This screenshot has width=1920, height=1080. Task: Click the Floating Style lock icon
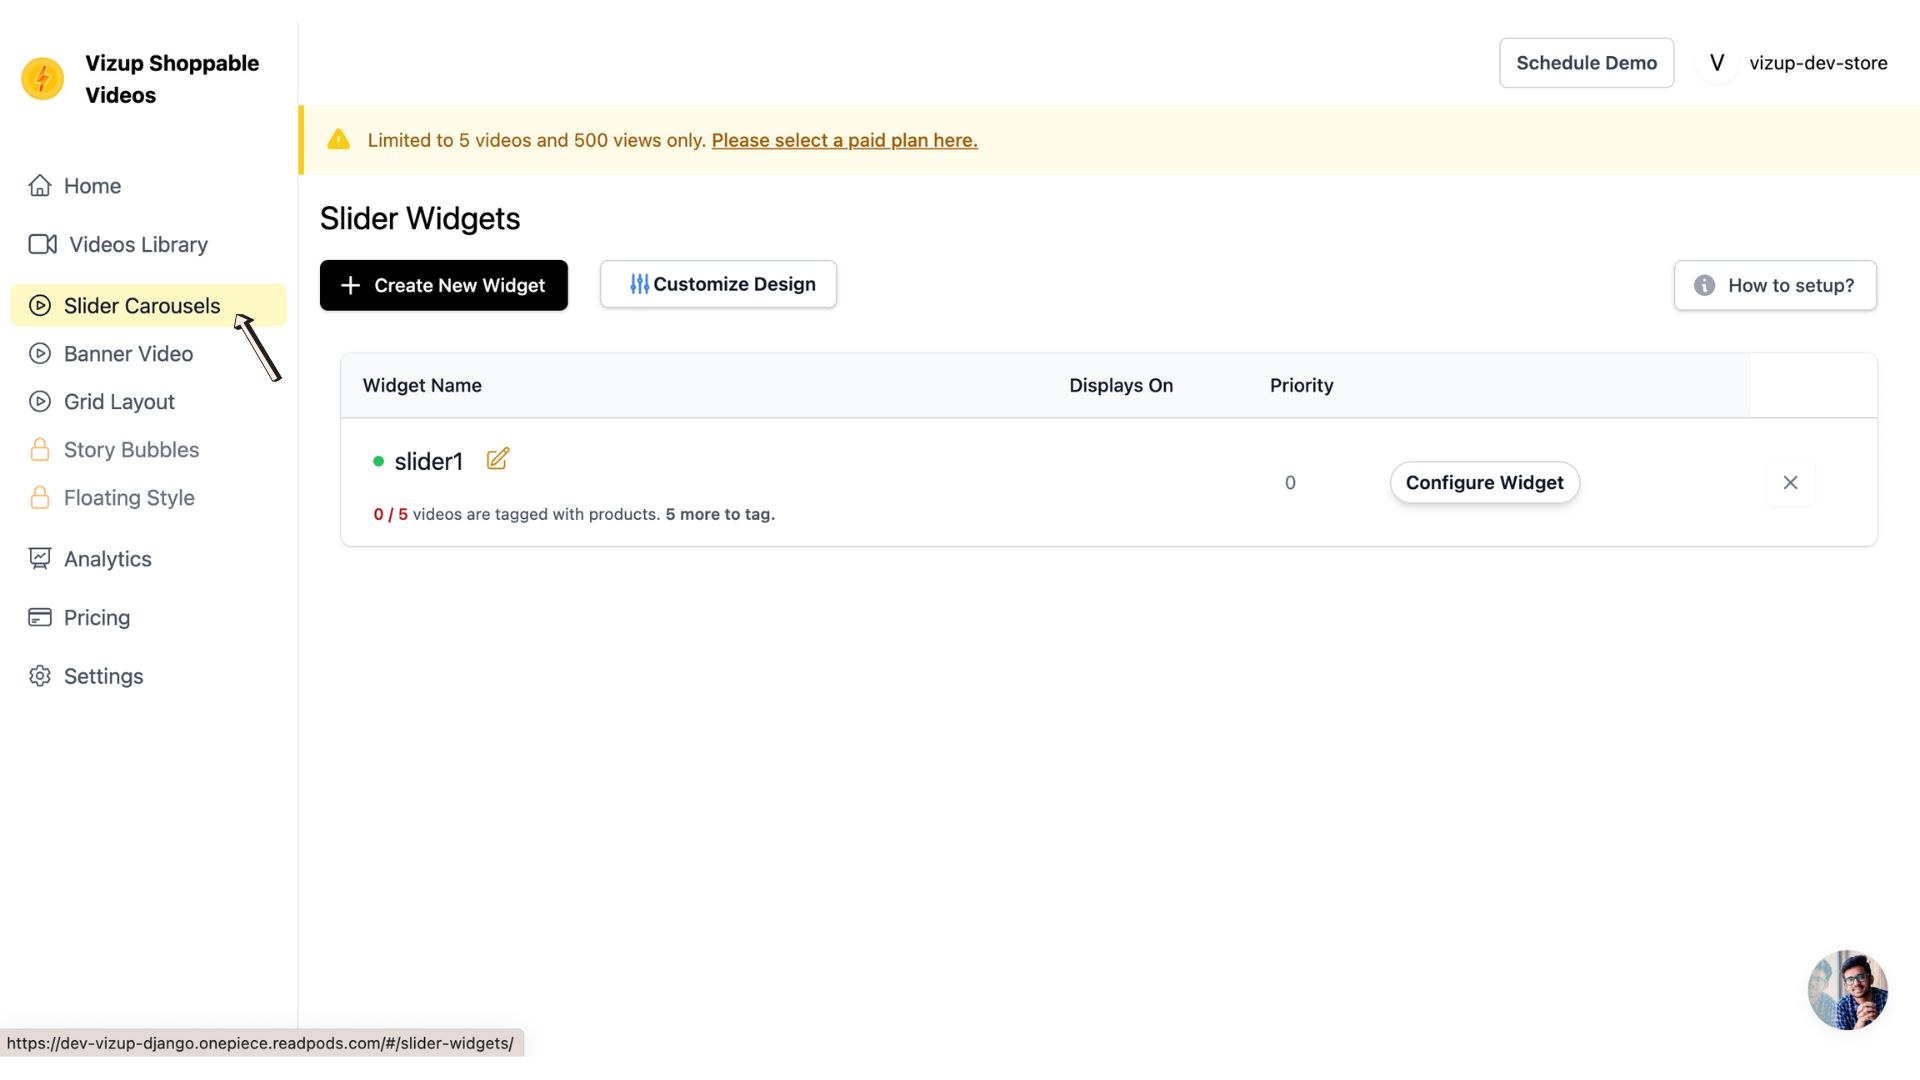tap(40, 498)
